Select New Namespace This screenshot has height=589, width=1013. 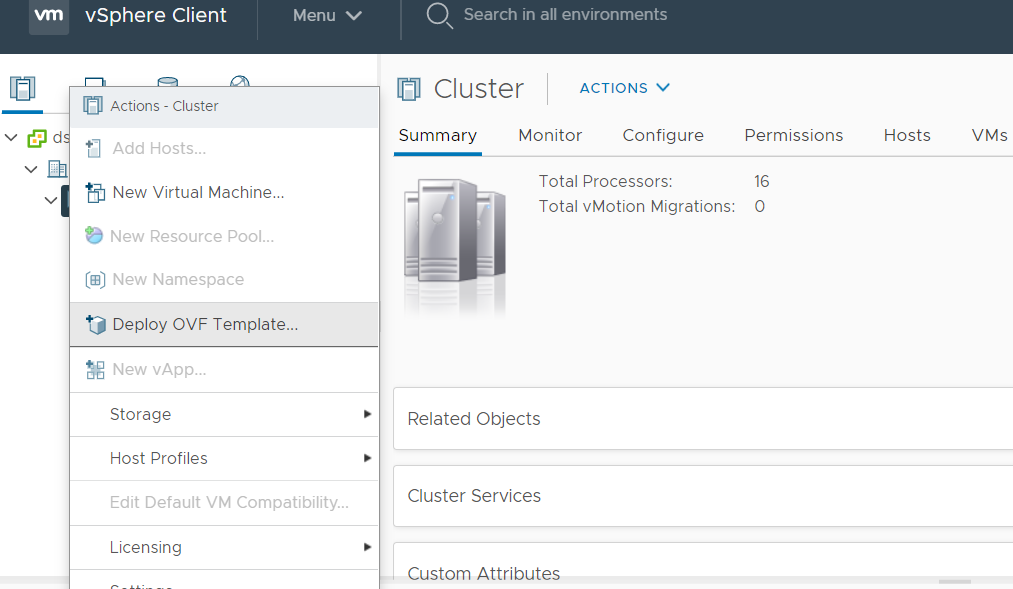click(224, 280)
